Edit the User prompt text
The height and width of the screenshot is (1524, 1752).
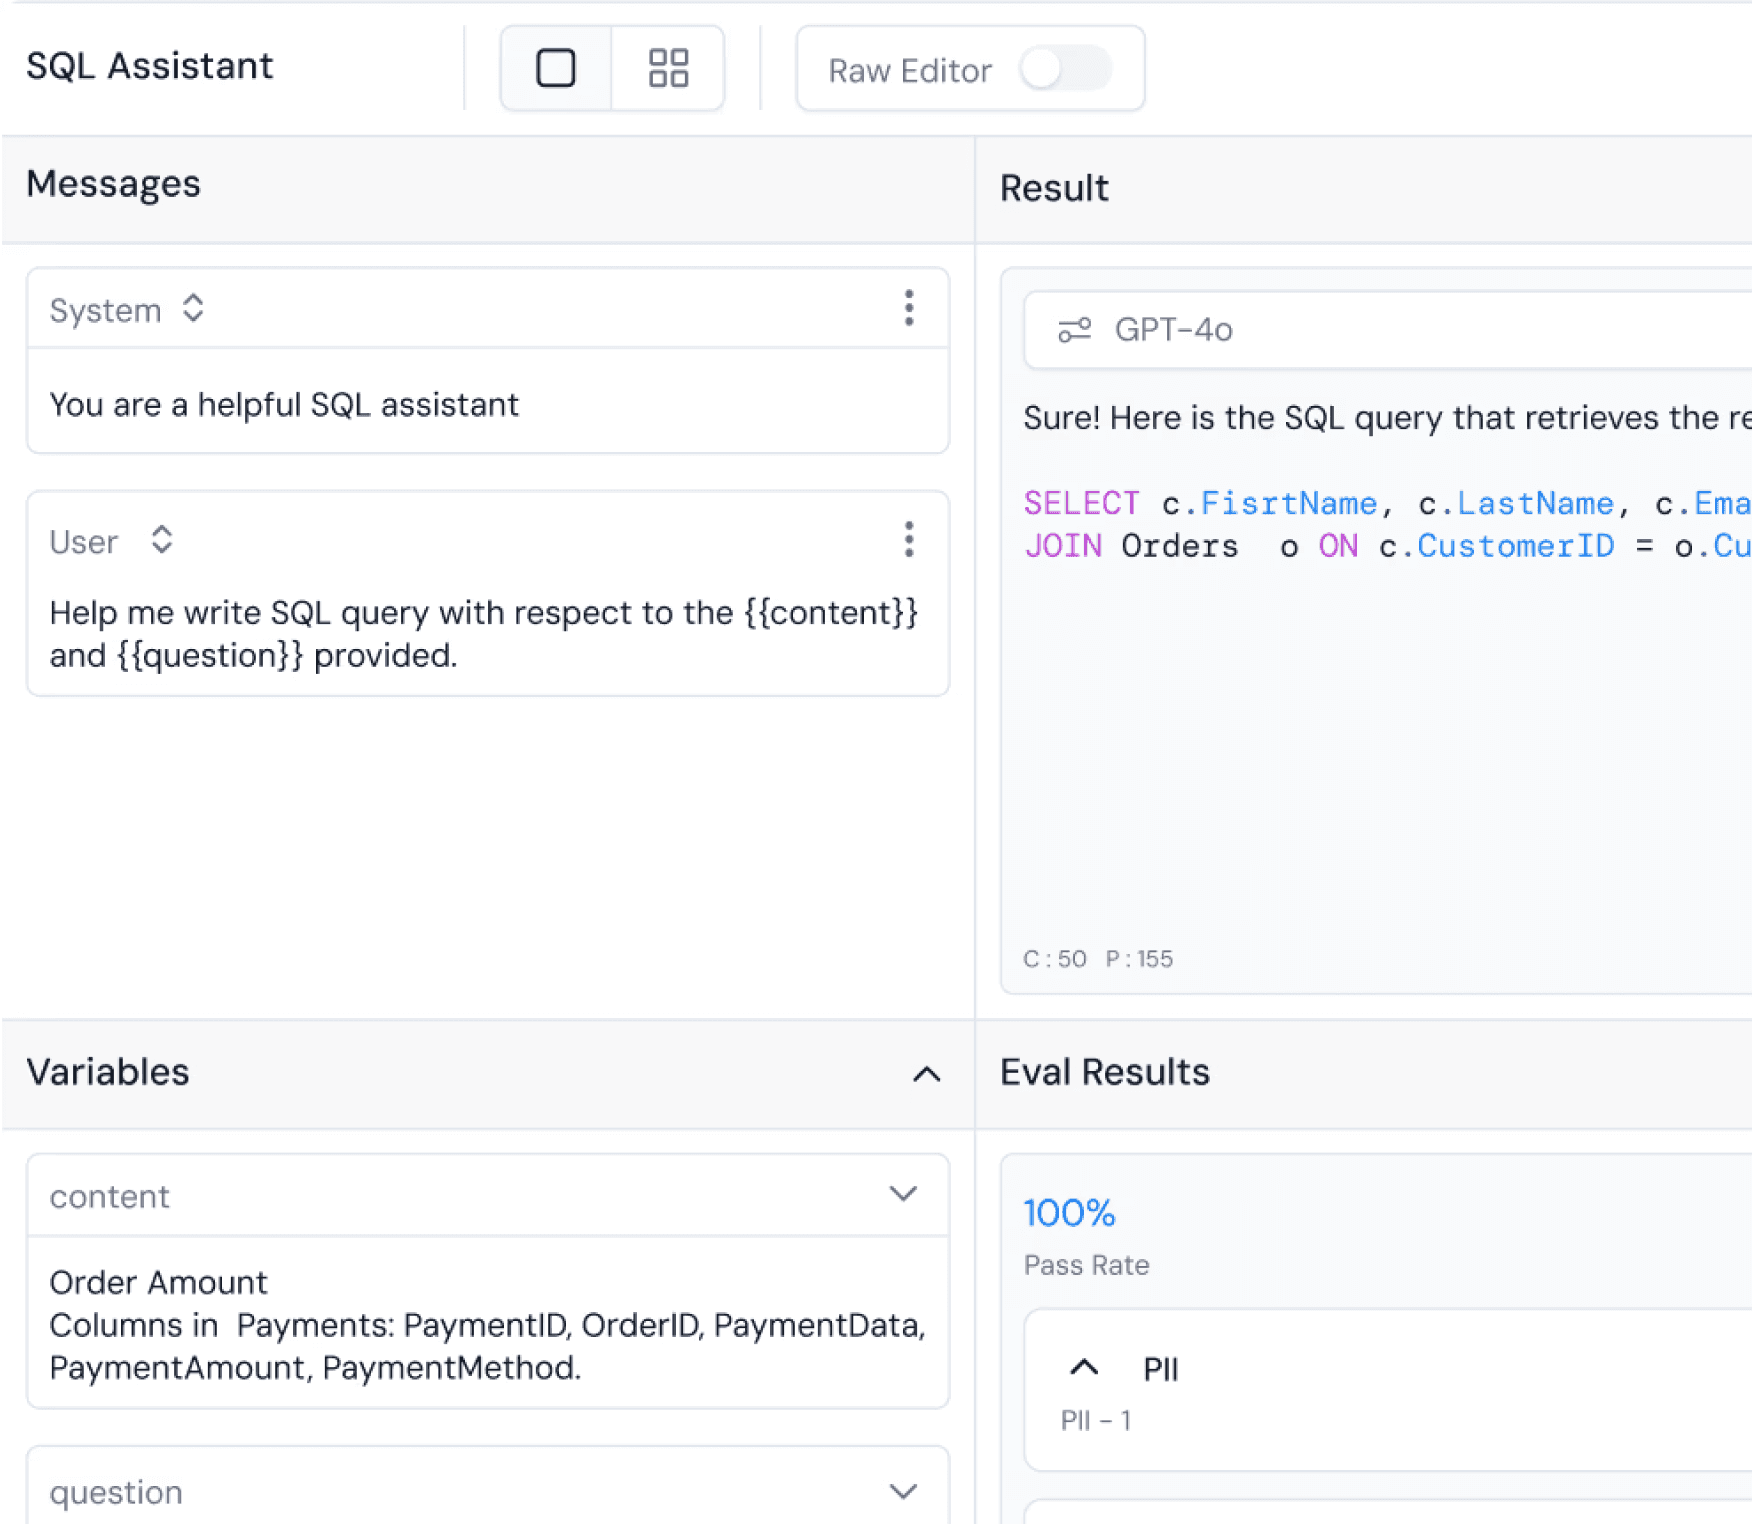(484, 634)
